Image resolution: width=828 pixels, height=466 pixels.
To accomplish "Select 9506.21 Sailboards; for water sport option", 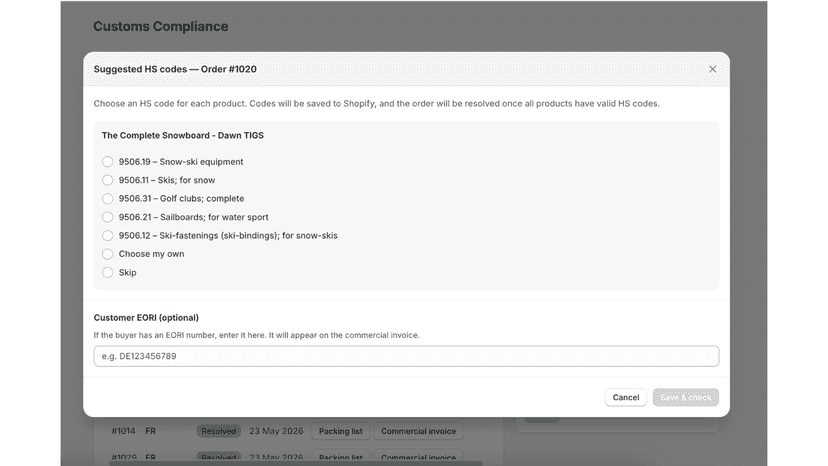I will pos(108,217).
